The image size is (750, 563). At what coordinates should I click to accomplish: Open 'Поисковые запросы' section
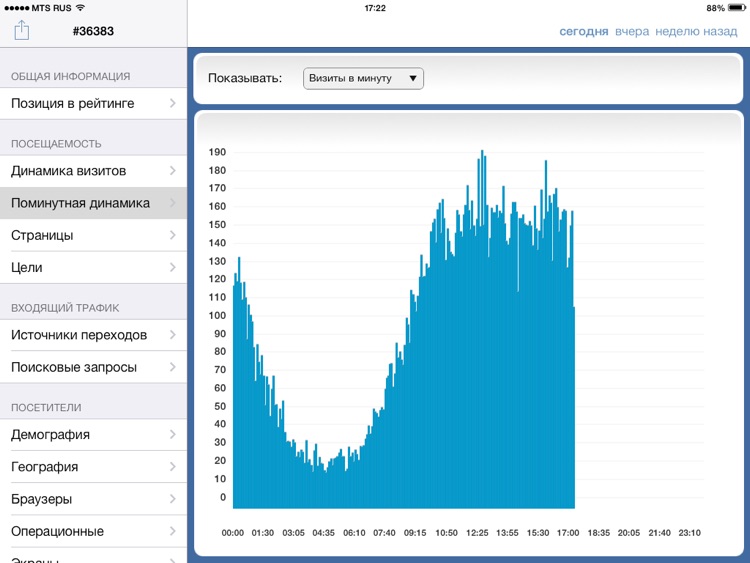point(93,367)
